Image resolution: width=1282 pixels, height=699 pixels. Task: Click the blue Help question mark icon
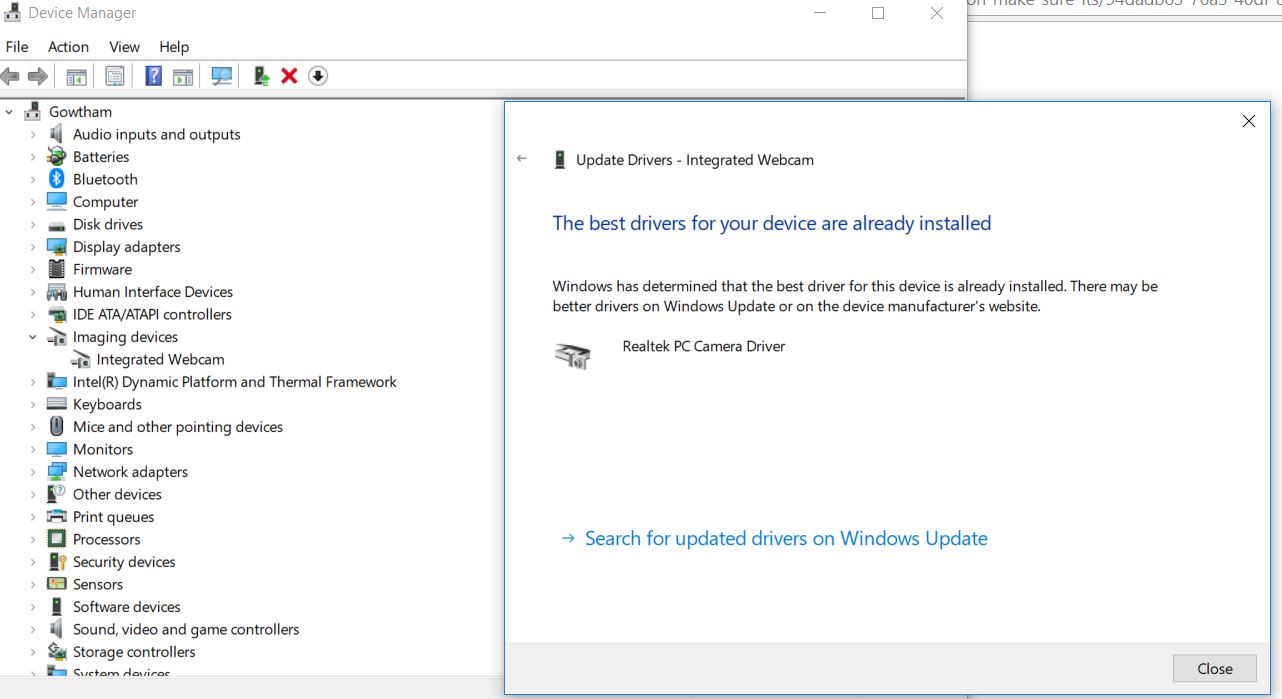coord(153,76)
